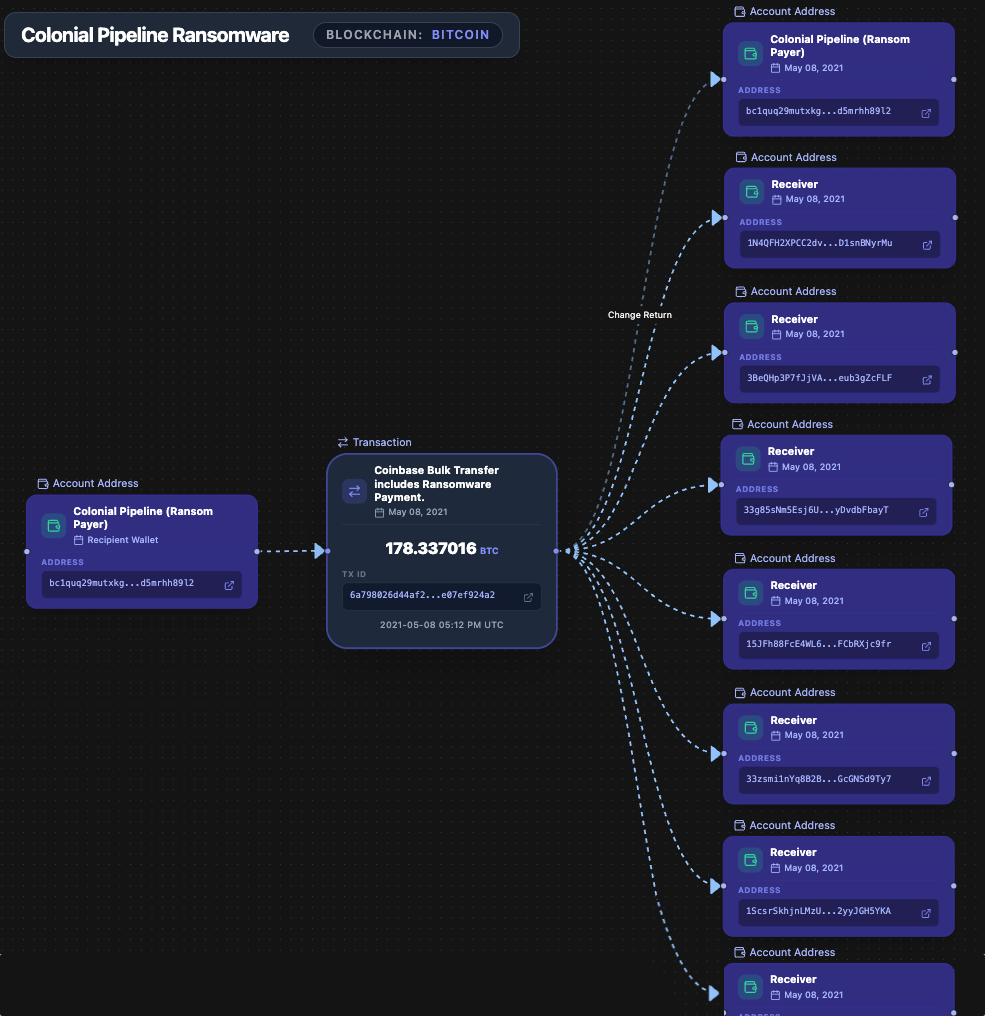Click the wallet icon on the 33g85sNm5Esj6U receiver card

[x=749, y=458]
